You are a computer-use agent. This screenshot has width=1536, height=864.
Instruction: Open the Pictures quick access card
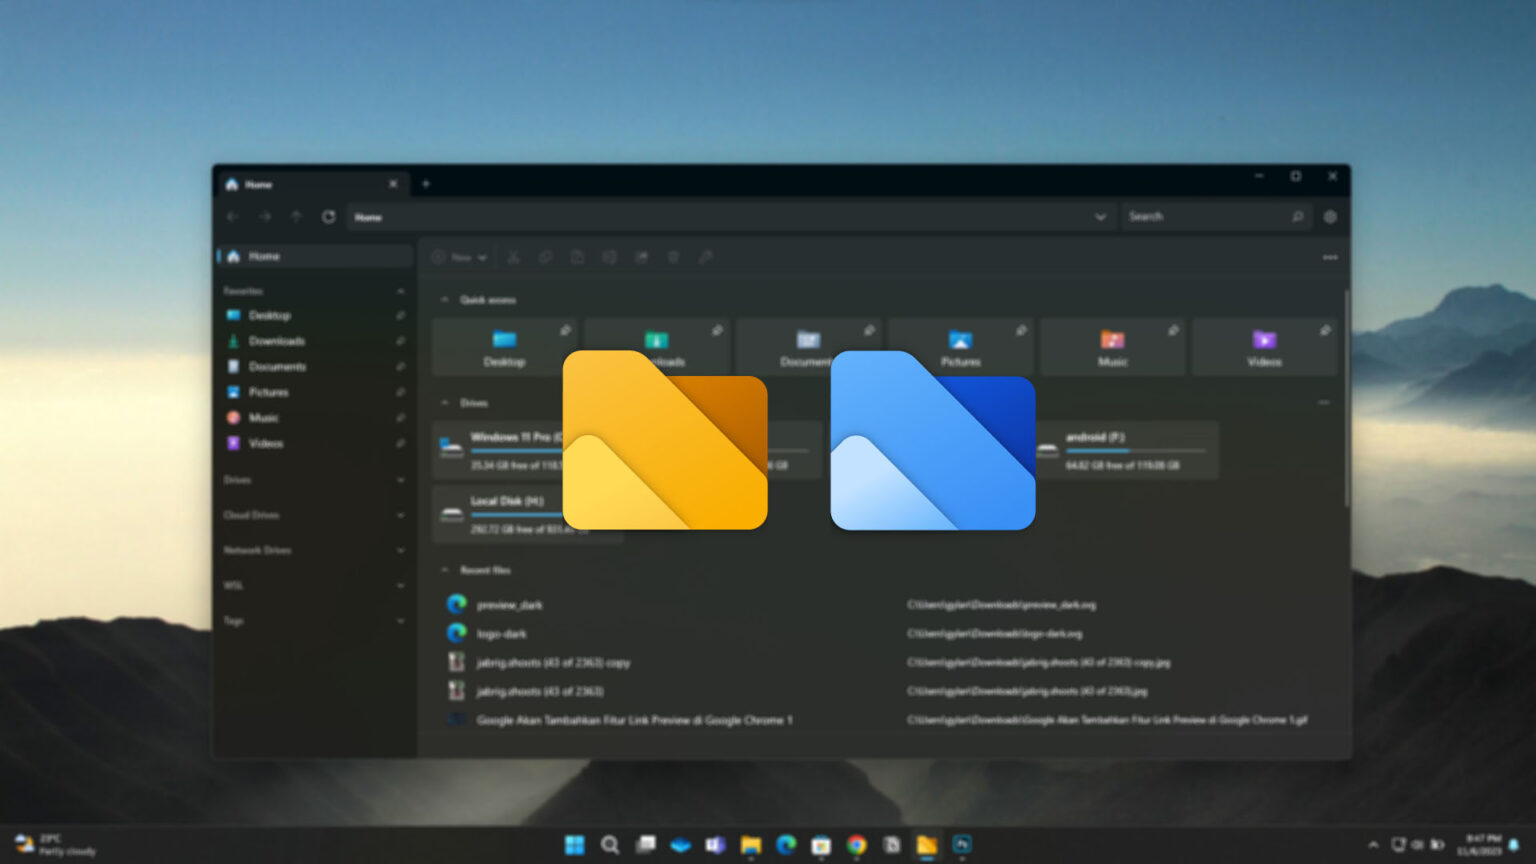(x=960, y=347)
